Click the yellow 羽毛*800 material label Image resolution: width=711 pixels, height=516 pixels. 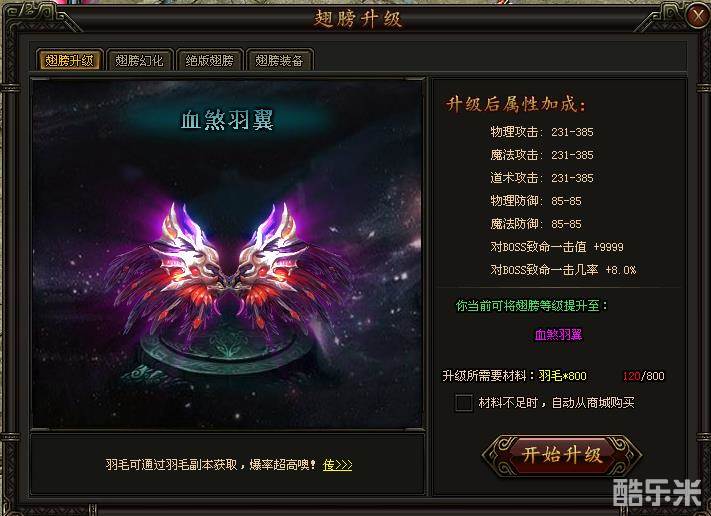point(562,376)
